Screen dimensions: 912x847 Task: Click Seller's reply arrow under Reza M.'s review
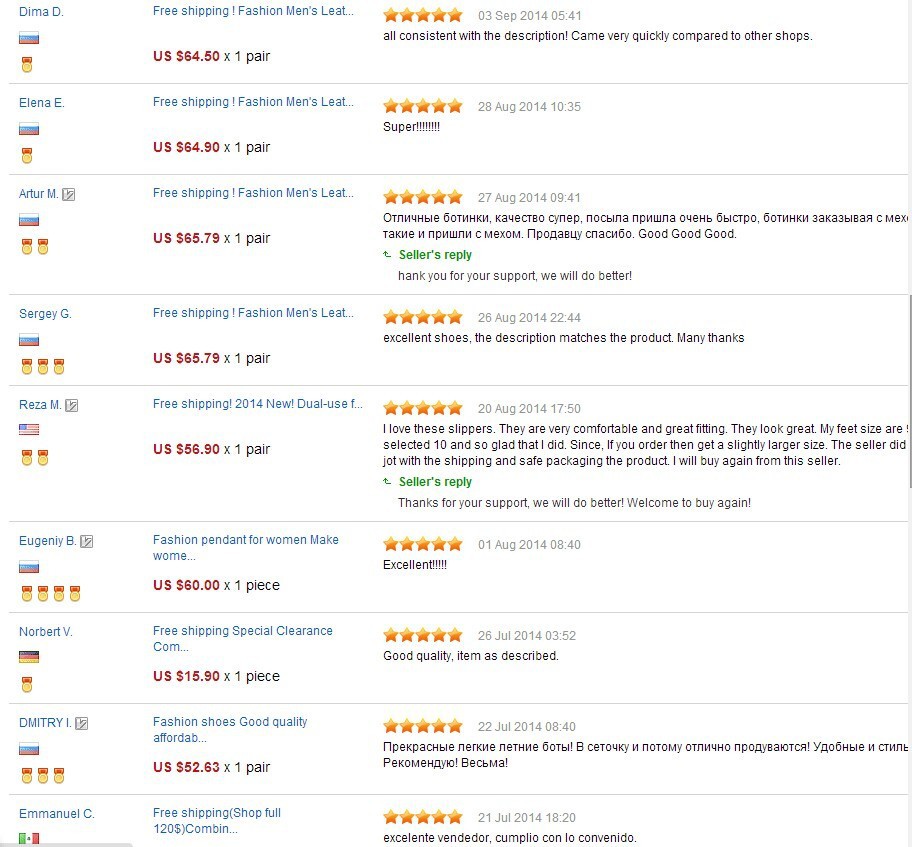[x=387, y=481]
